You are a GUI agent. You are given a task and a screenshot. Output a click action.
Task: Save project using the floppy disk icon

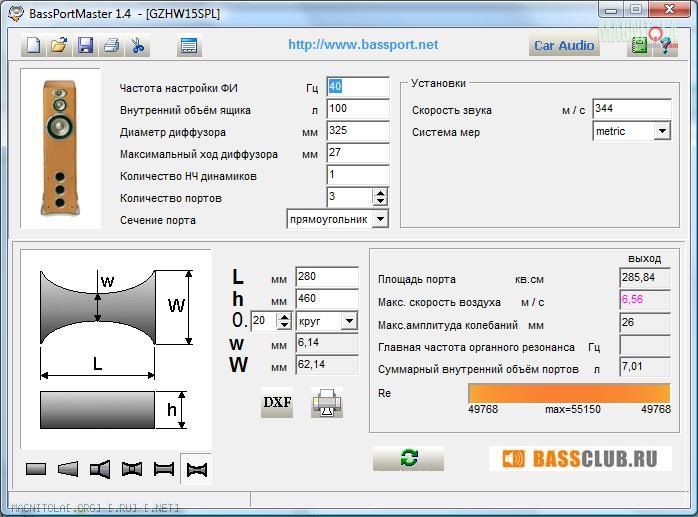(85, 45)
